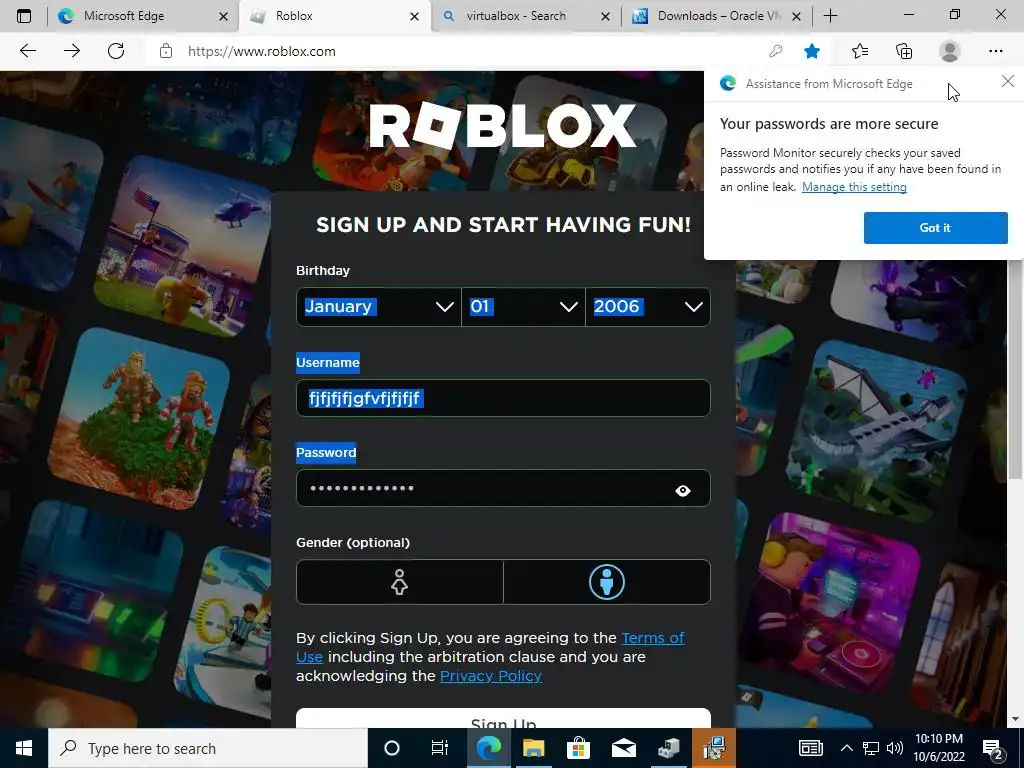Close the virtualbox Search tab
Viewport: 1024px width, 768px height.
pyautogui.click(x=605, y=16)
